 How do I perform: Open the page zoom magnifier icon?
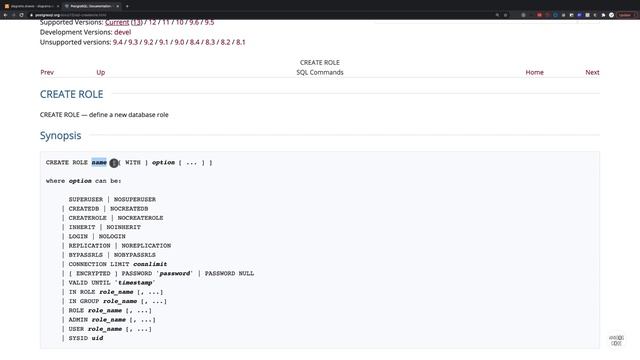[x=497, y=15]
